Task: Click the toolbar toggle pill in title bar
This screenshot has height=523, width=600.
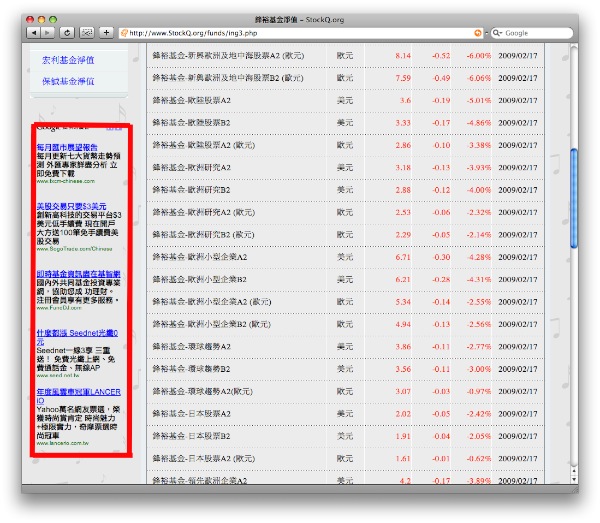Action: coord(569,18)
